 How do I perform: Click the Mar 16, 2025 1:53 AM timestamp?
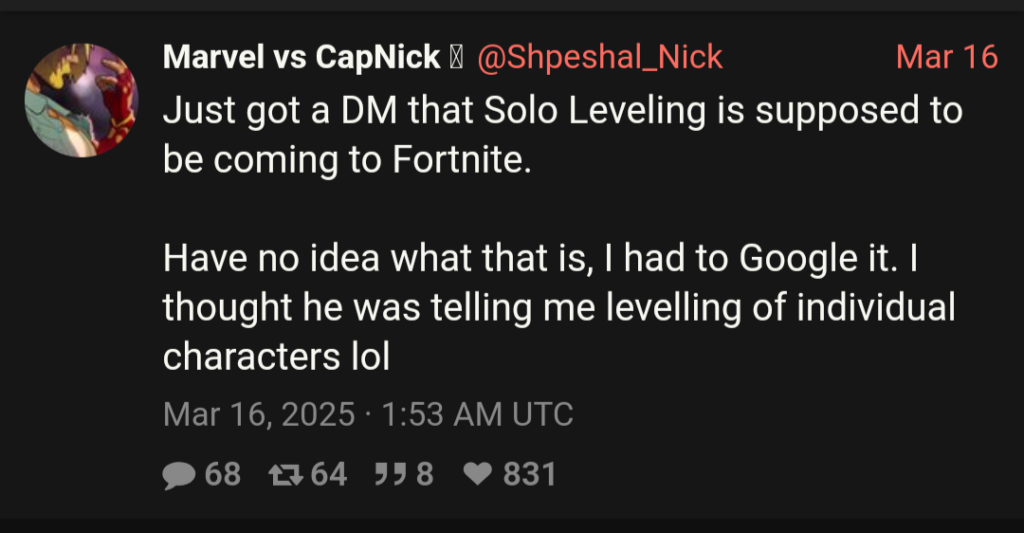[x=368, y=414]
